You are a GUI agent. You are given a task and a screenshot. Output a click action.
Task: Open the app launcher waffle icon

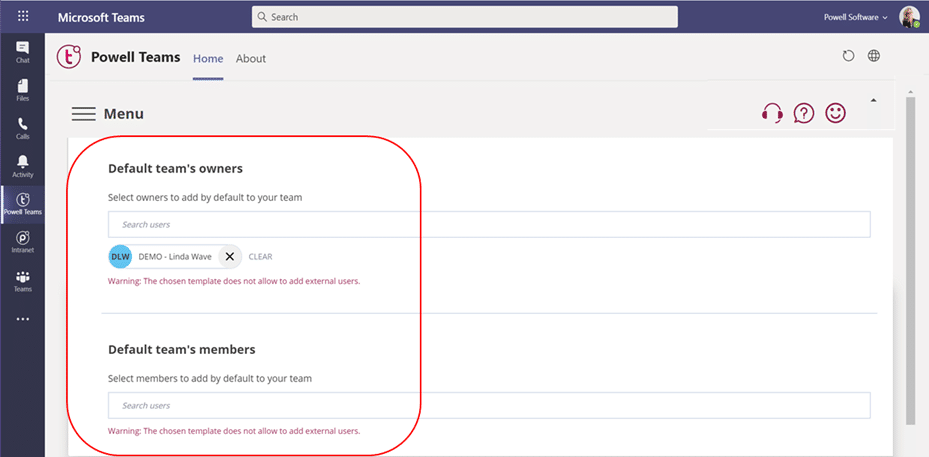point(22,17)
